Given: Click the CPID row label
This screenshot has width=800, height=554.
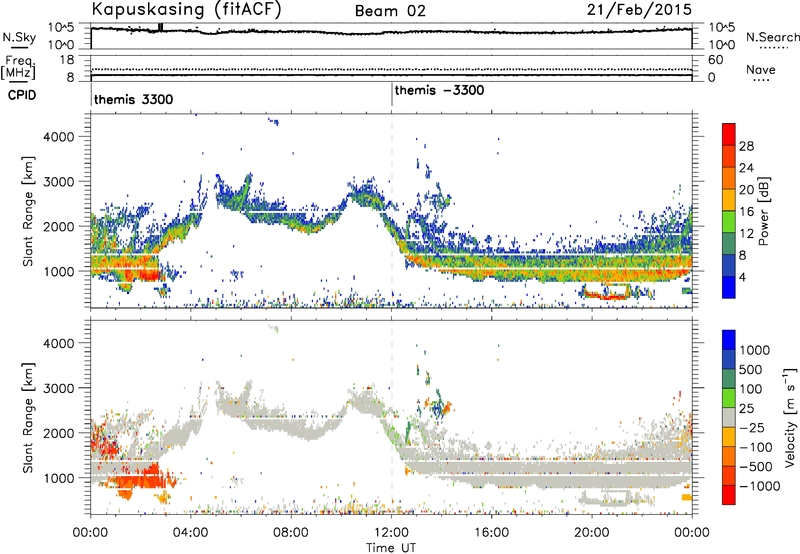Looking at the screenshot, I should point(22,95).
